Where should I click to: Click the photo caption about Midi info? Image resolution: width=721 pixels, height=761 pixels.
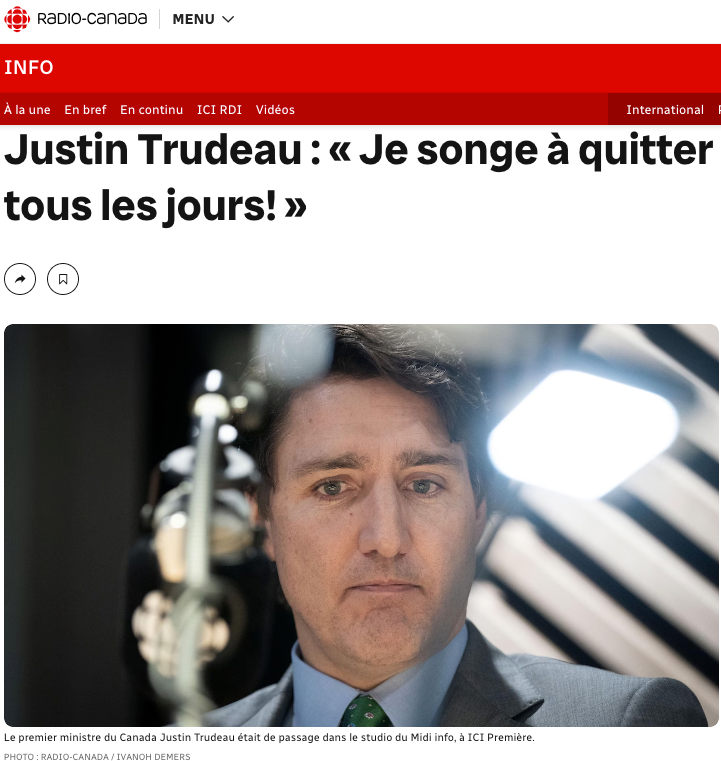coord(269,737)
